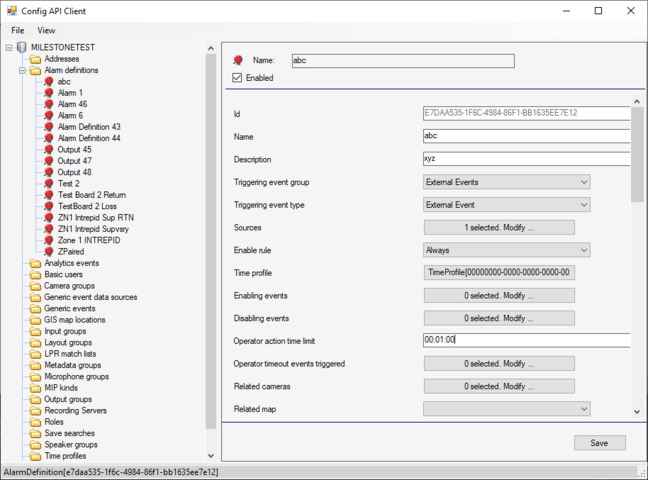This screenshot has width=648, height=480.
Task: Click the folder icon beside Recording Servers
Action: [35, 411]
